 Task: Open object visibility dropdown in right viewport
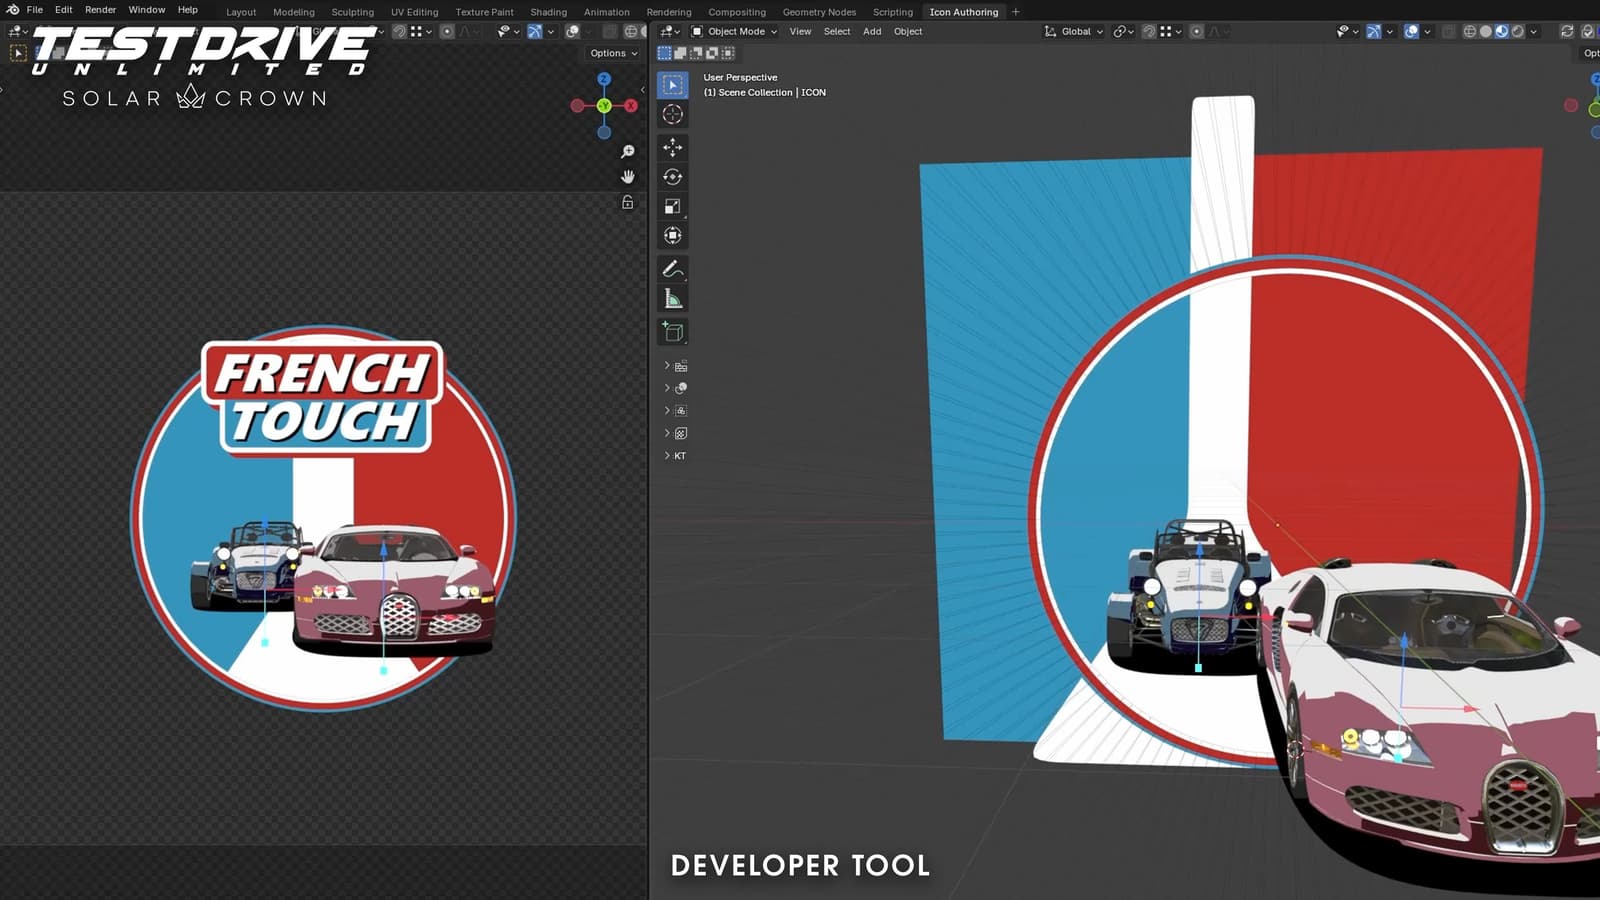coord(1347,31)
